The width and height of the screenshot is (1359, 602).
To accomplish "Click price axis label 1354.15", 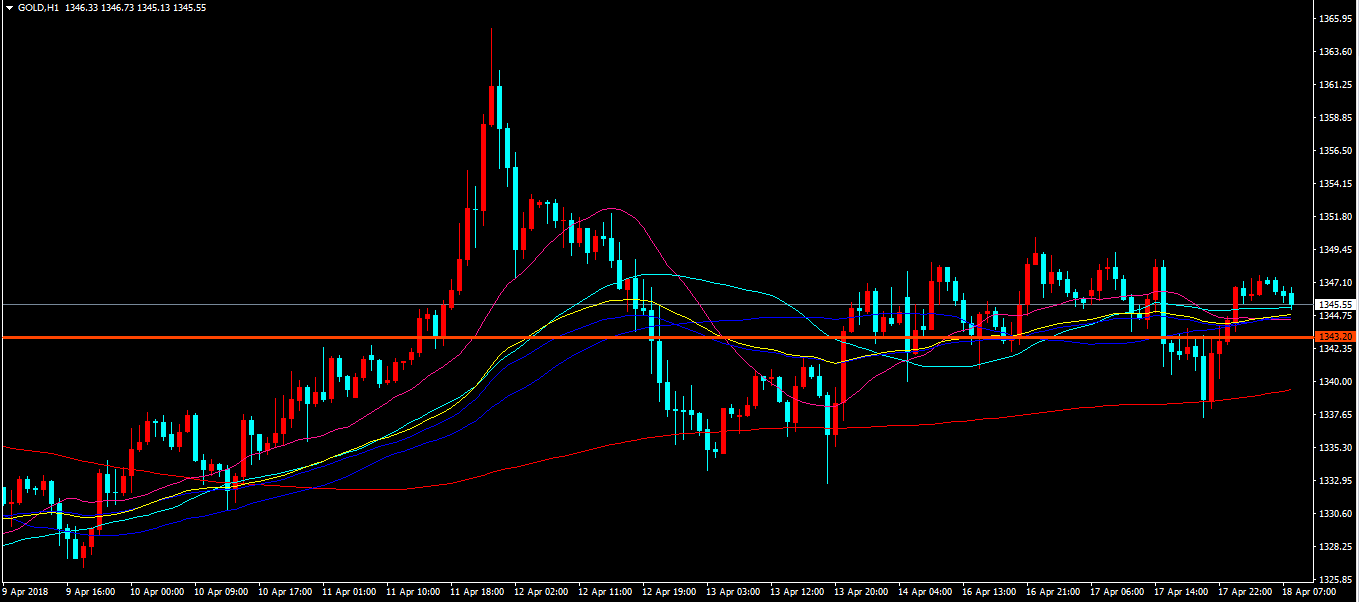I will click(1336, 184).
